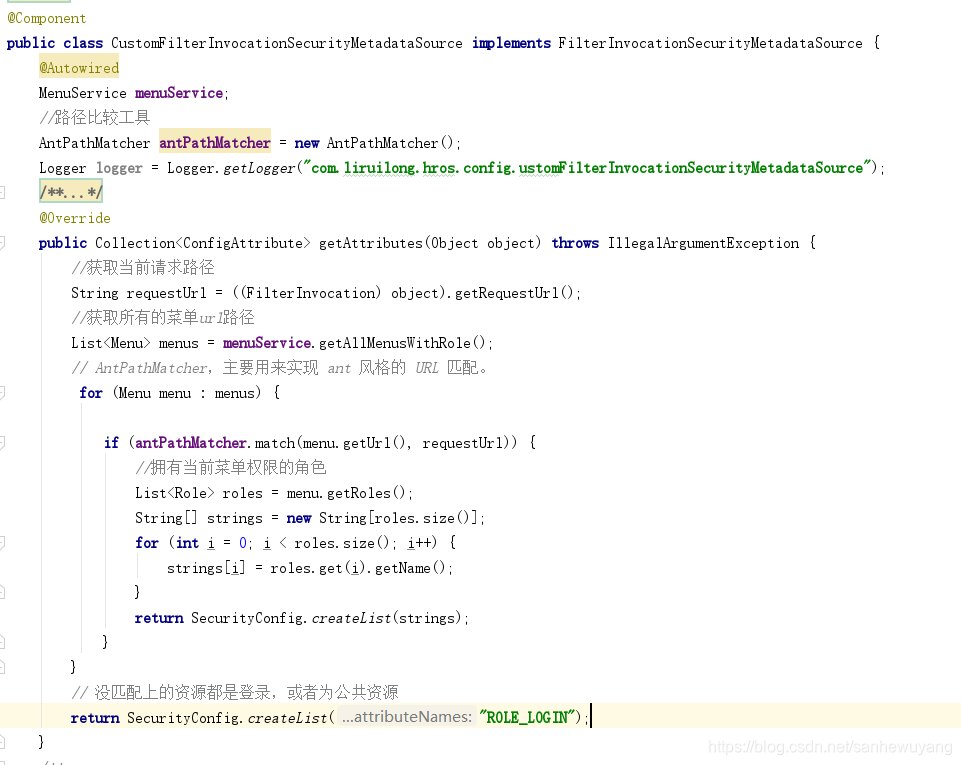Image resolution: width=961 pixels, height=765 pixels.
Task: Click the highlighted antPathMatcher field name
Action: point(215,143)
